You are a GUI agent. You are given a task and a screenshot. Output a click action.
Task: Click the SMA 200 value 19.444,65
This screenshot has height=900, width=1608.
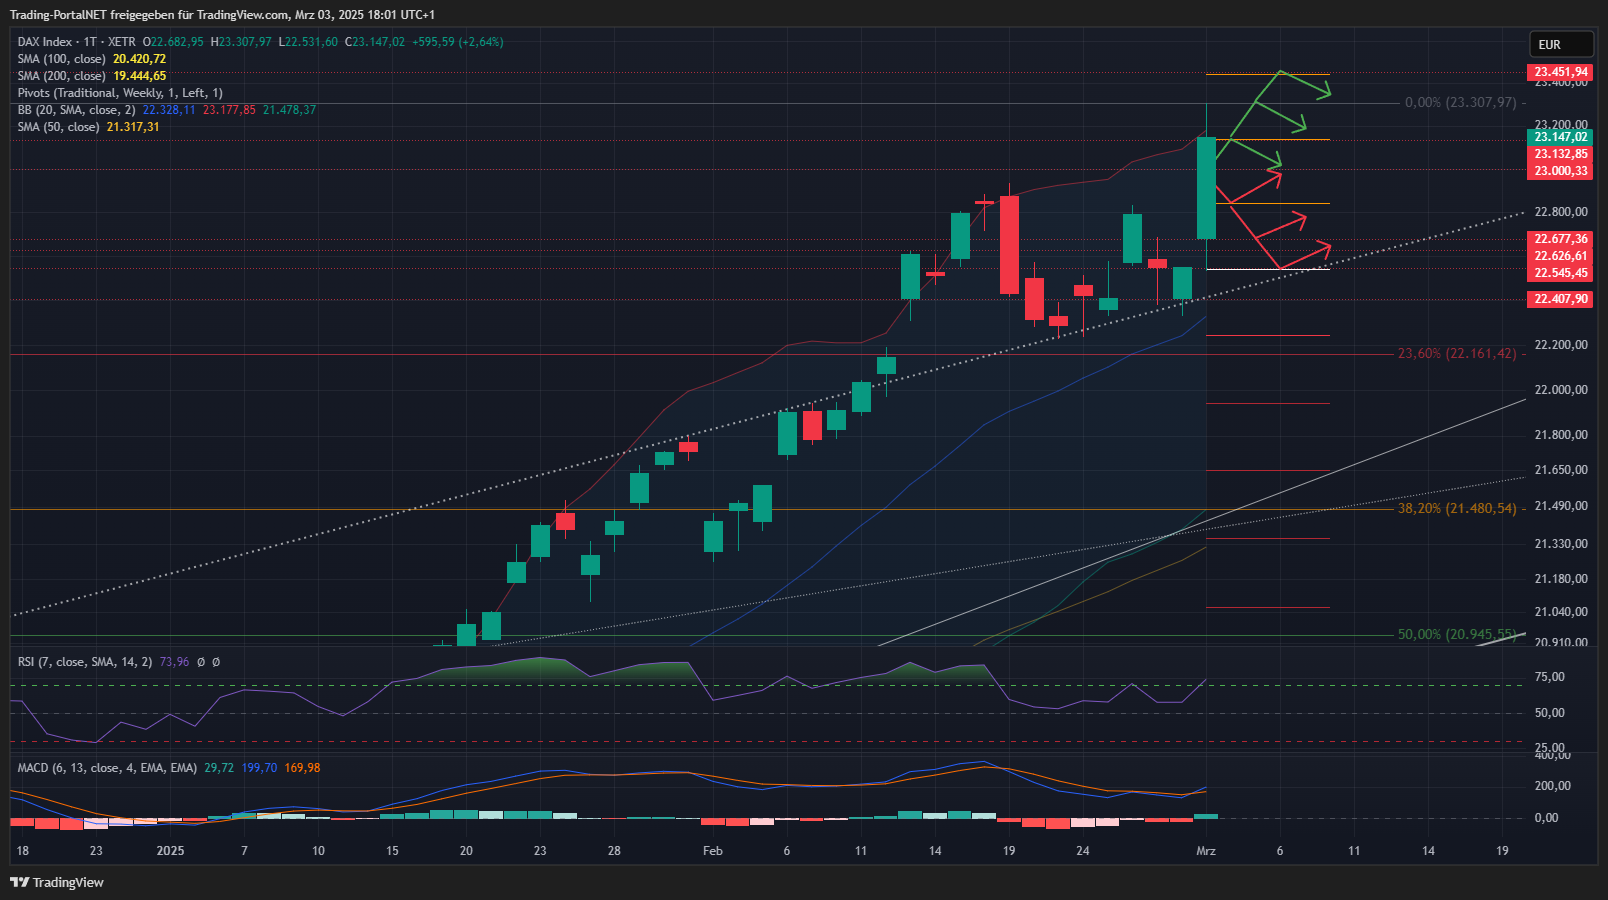pos(139,76)
